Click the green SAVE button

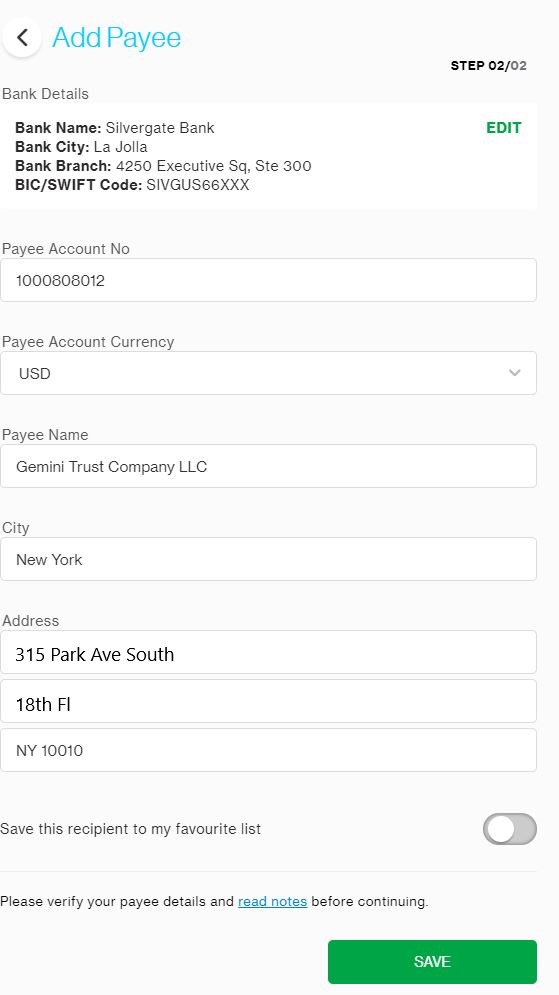pyautogui.click(x=432, y=961)
